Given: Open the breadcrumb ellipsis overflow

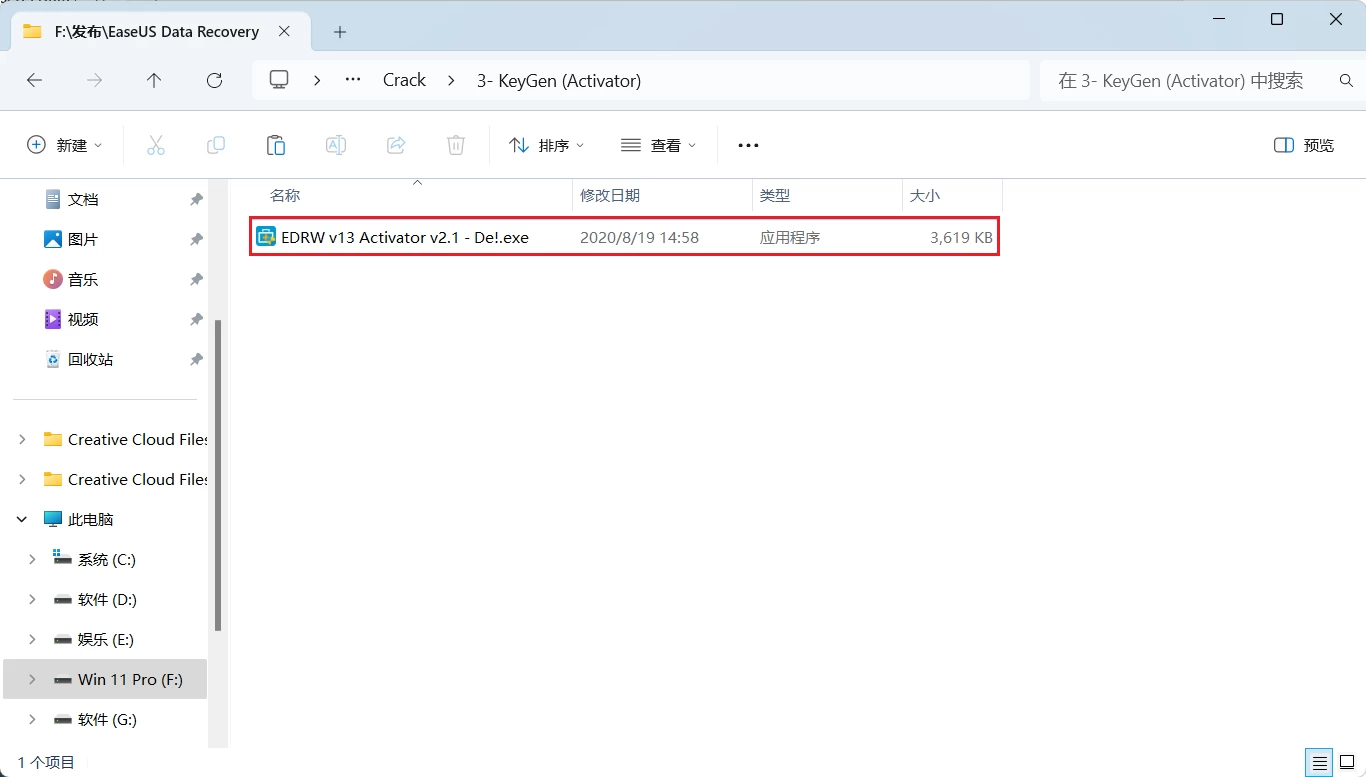Looking at the screenshot, I should click(353, 80).
